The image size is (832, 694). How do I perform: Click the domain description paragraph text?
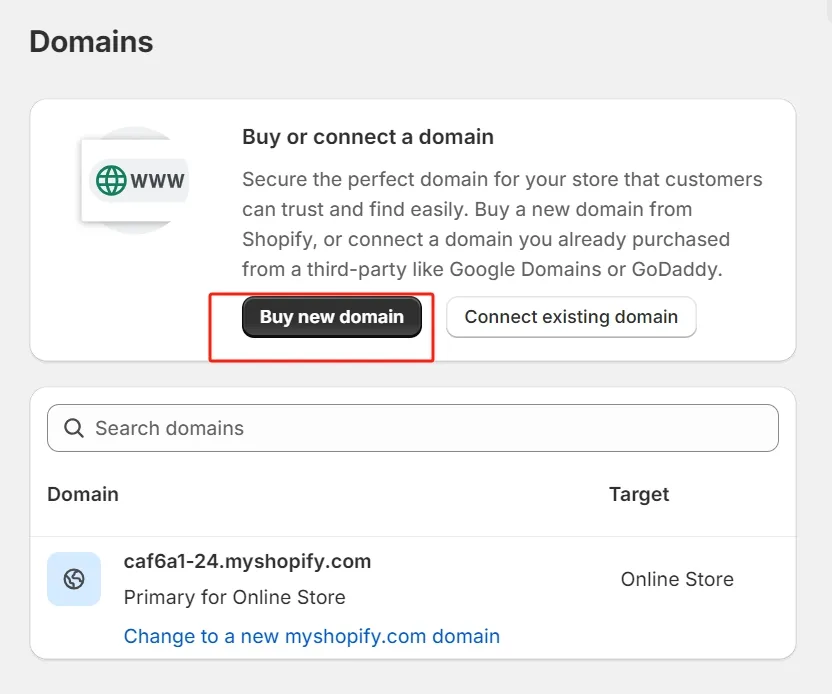coord(502,225)
